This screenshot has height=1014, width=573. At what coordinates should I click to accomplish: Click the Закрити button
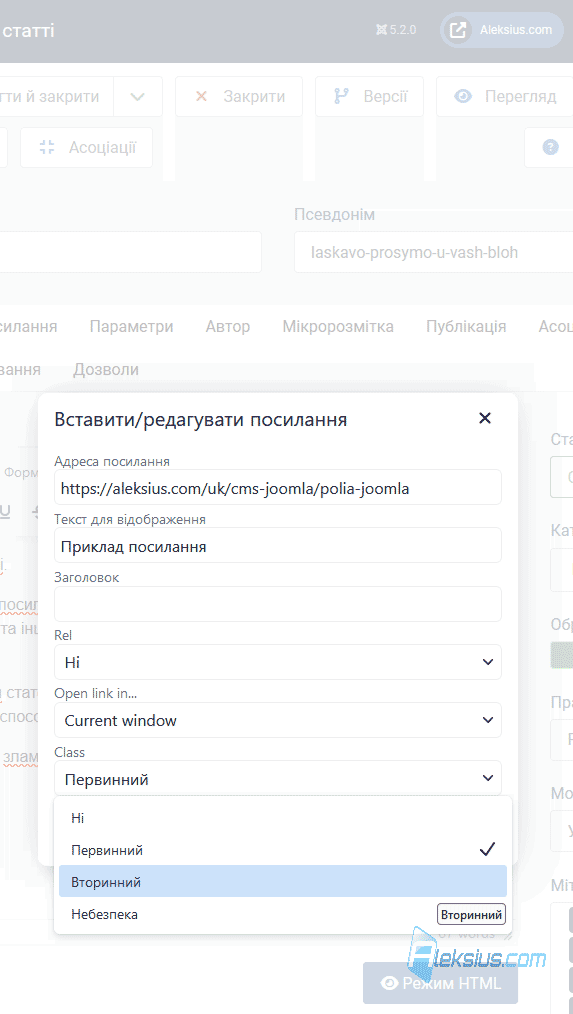(239, 96)
